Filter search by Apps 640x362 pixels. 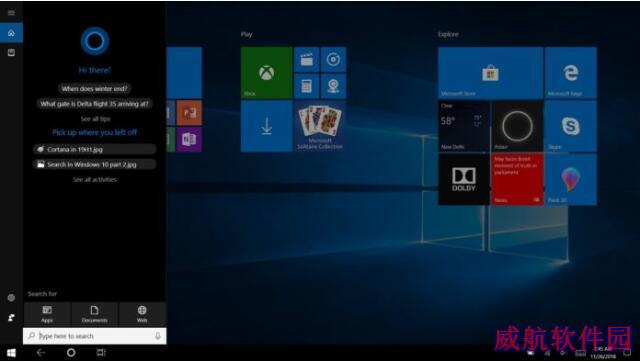click(x=47, y=314)
